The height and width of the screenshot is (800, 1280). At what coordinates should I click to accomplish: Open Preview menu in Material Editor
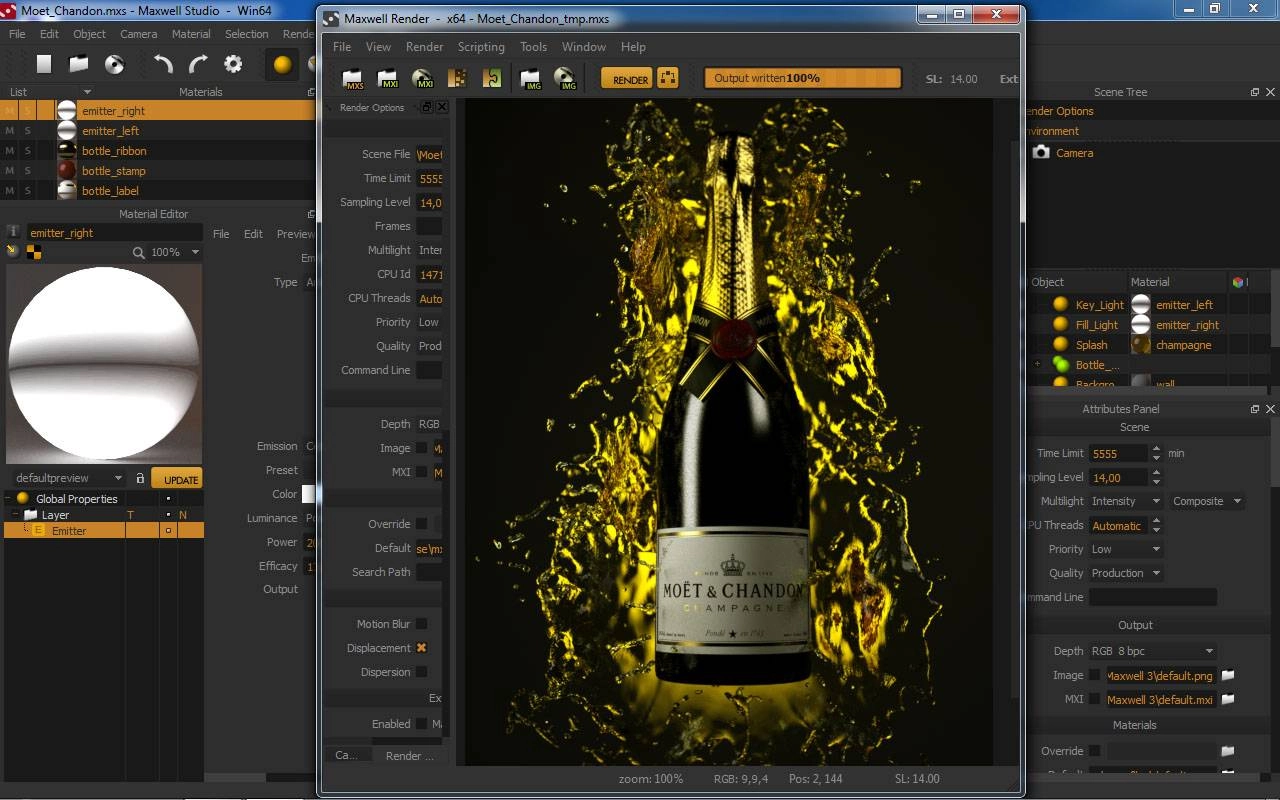[295, 234]
